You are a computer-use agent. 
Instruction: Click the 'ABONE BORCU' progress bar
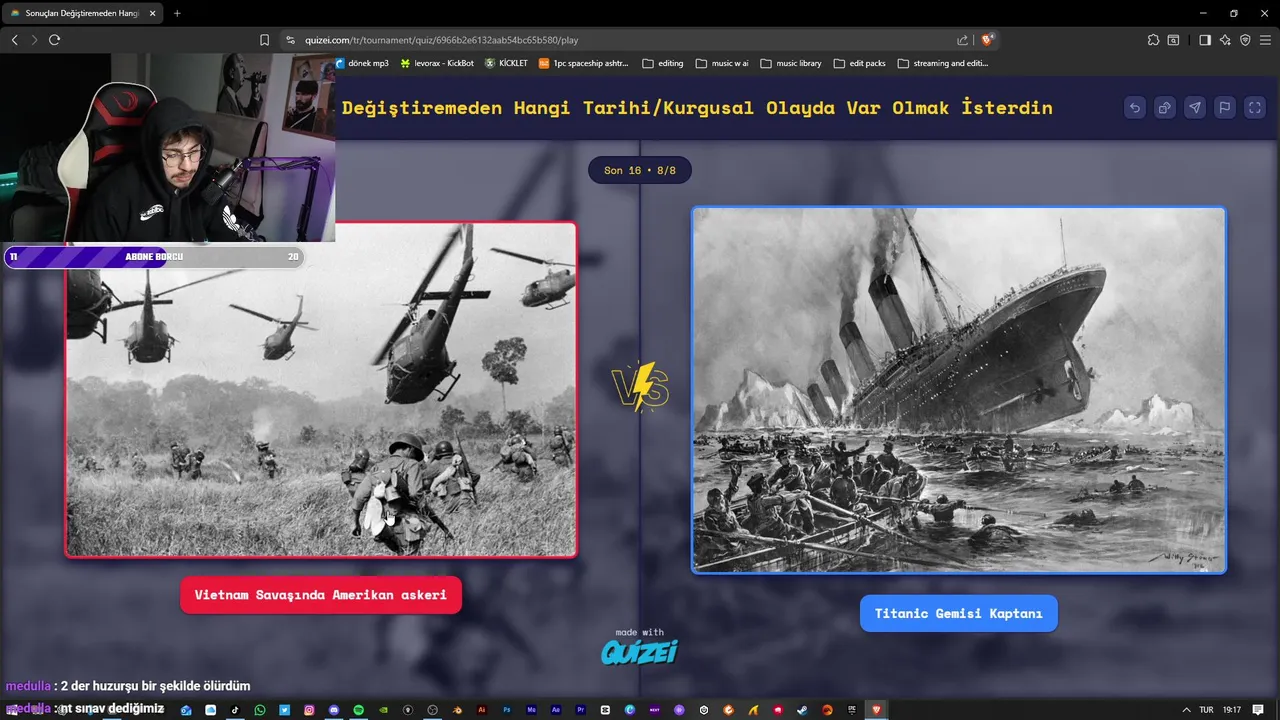click(x=154, y=257)
